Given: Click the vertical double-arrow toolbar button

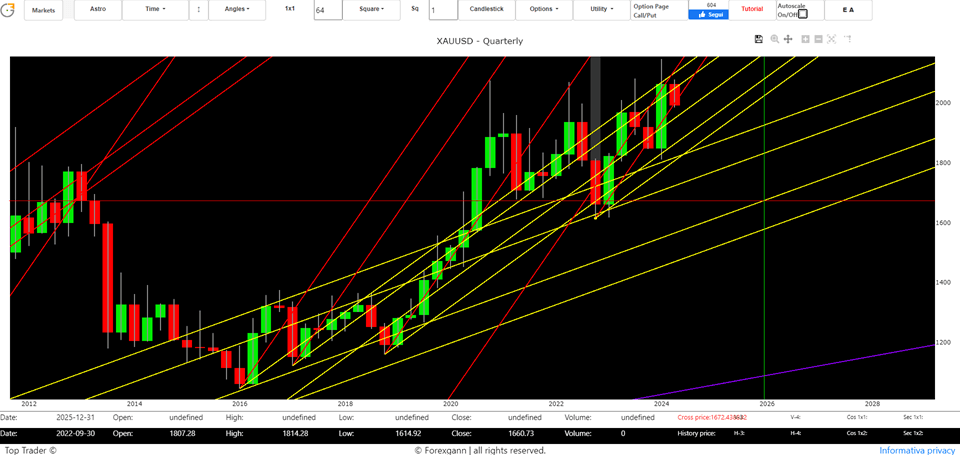Looking at the screenshot, I should pyautogui.click(x=198, y=10).
